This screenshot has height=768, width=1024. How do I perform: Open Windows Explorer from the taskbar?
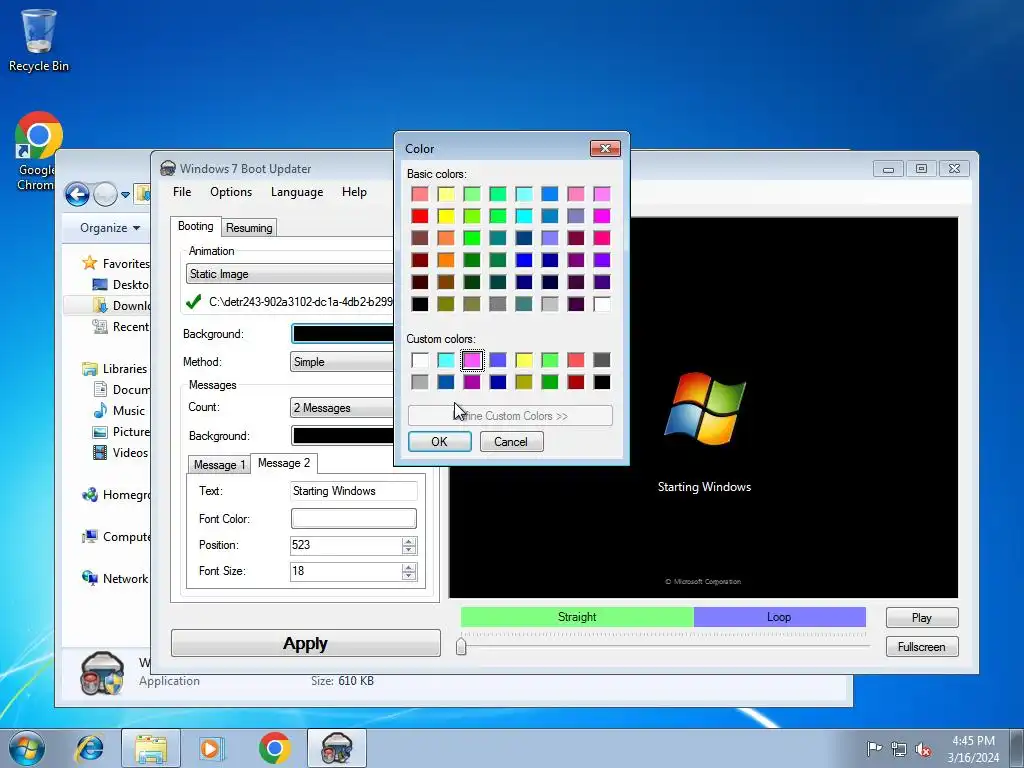[x=151, y=748]
